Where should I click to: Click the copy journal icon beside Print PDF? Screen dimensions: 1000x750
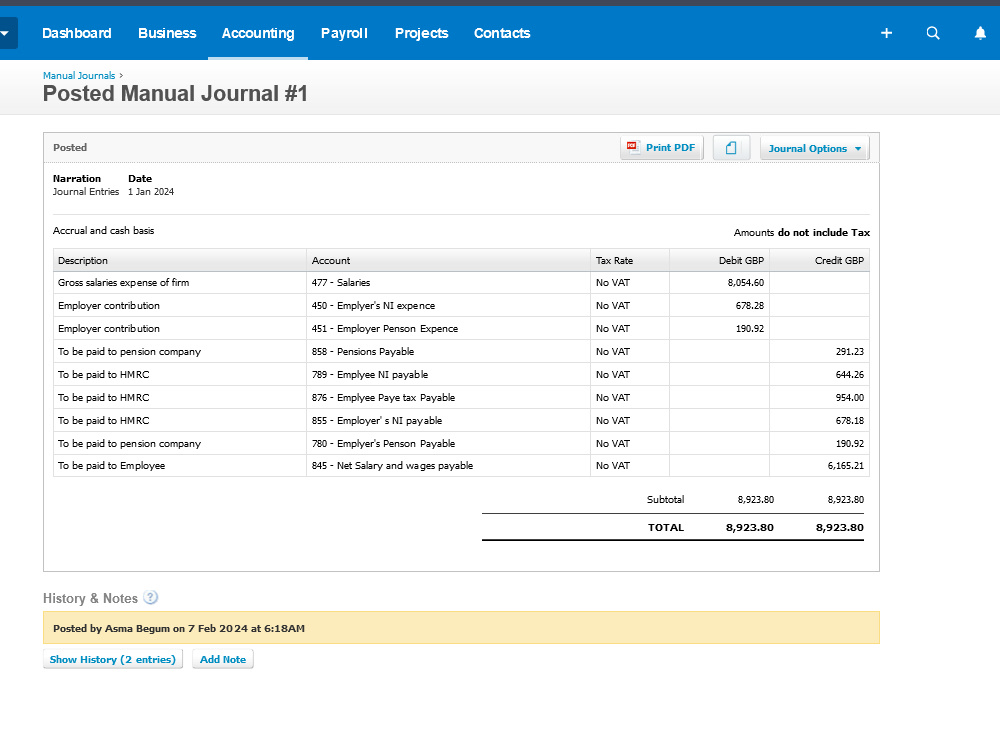[731, 146]
